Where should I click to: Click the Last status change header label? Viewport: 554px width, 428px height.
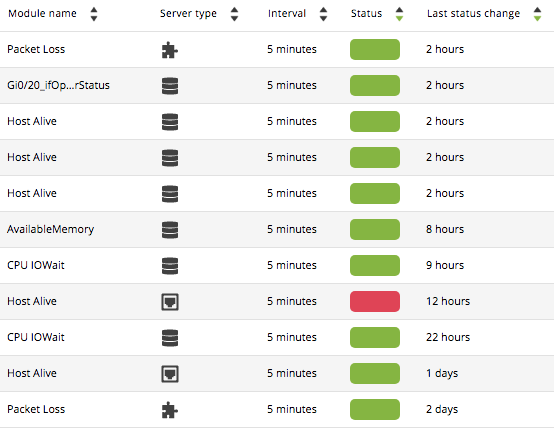[473, 13]
